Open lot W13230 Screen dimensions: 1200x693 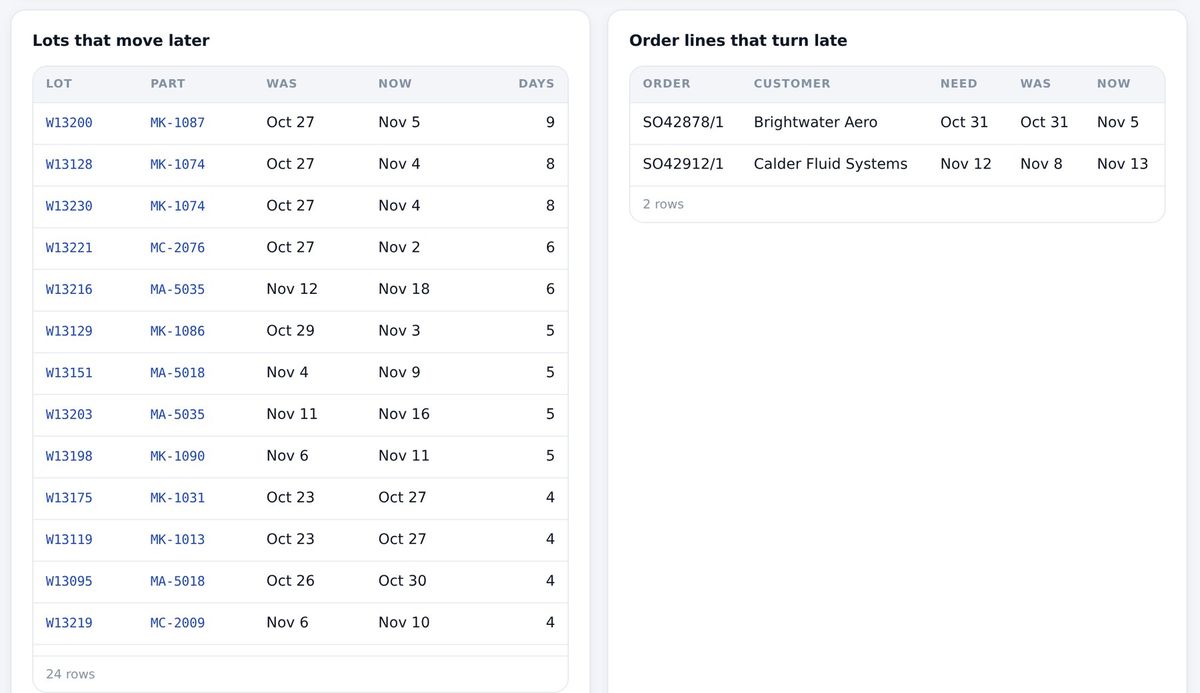pyautogui.click(x=69, y=206)
